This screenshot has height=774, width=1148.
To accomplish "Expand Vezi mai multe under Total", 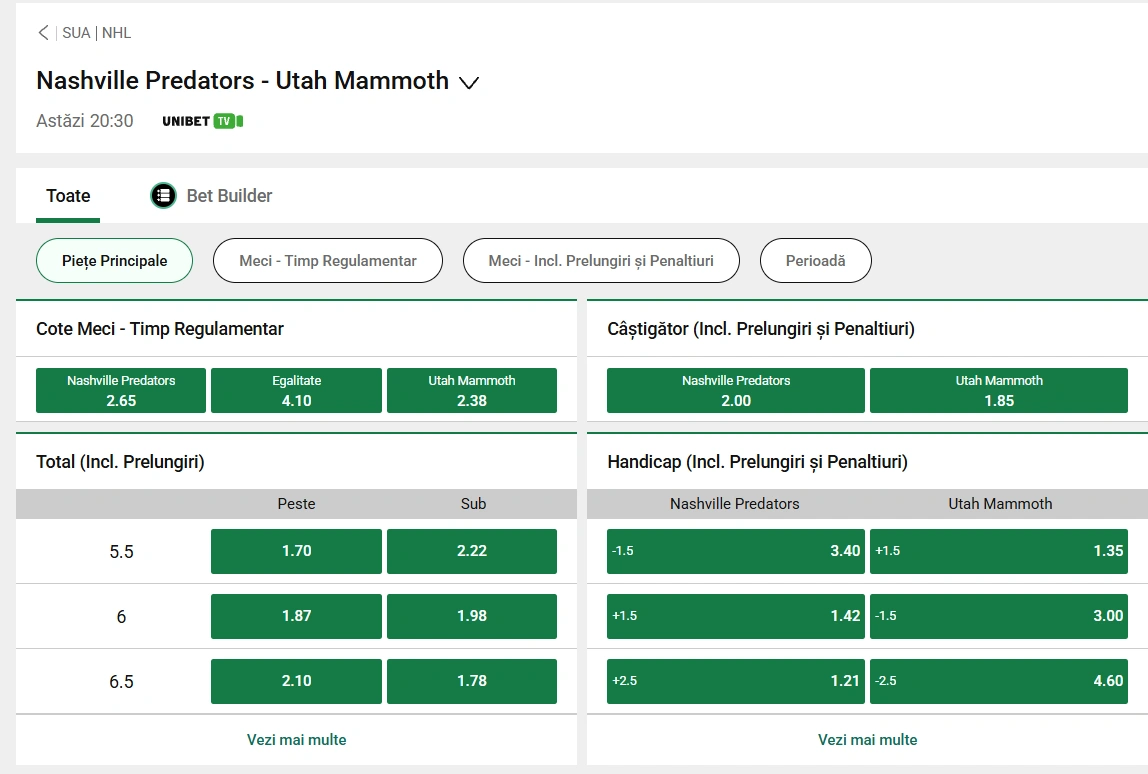I will (296, 740).
